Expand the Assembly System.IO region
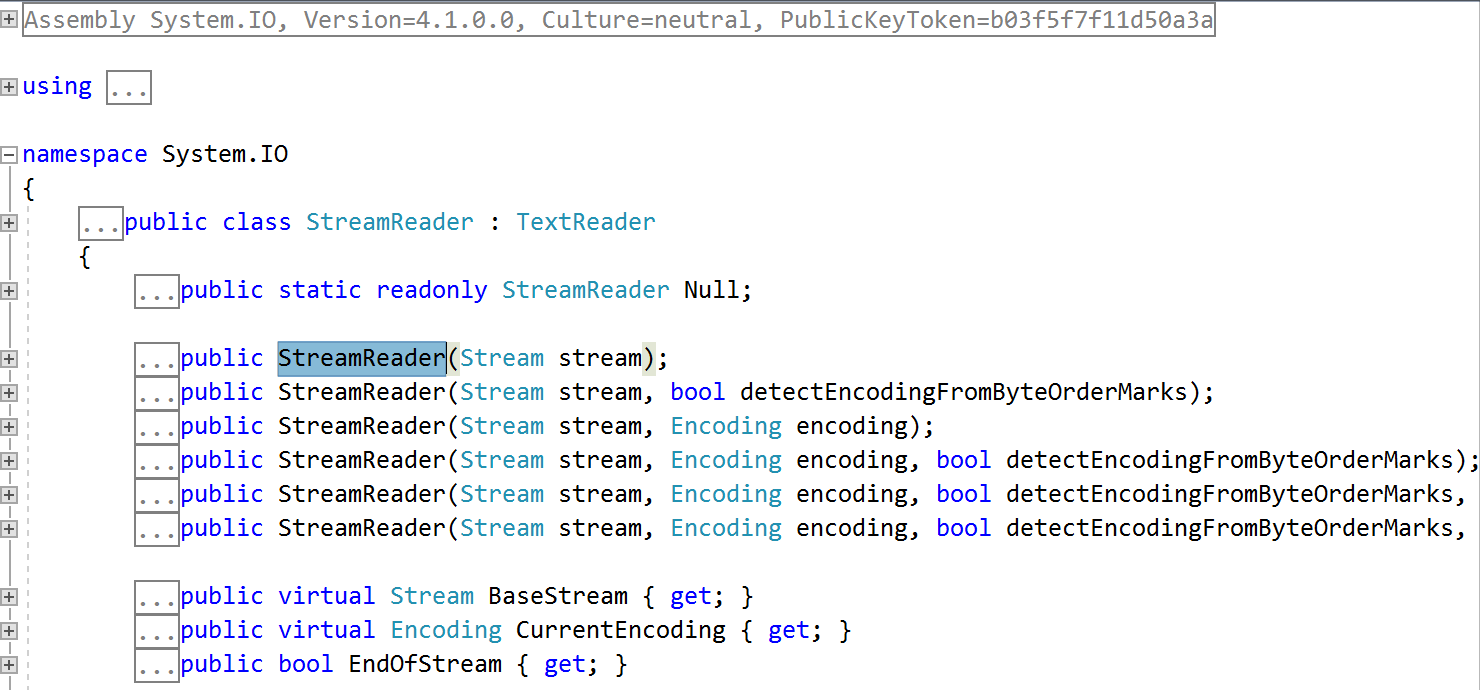This screenshot has height=690, width=1480. click(x=9, y=19)
